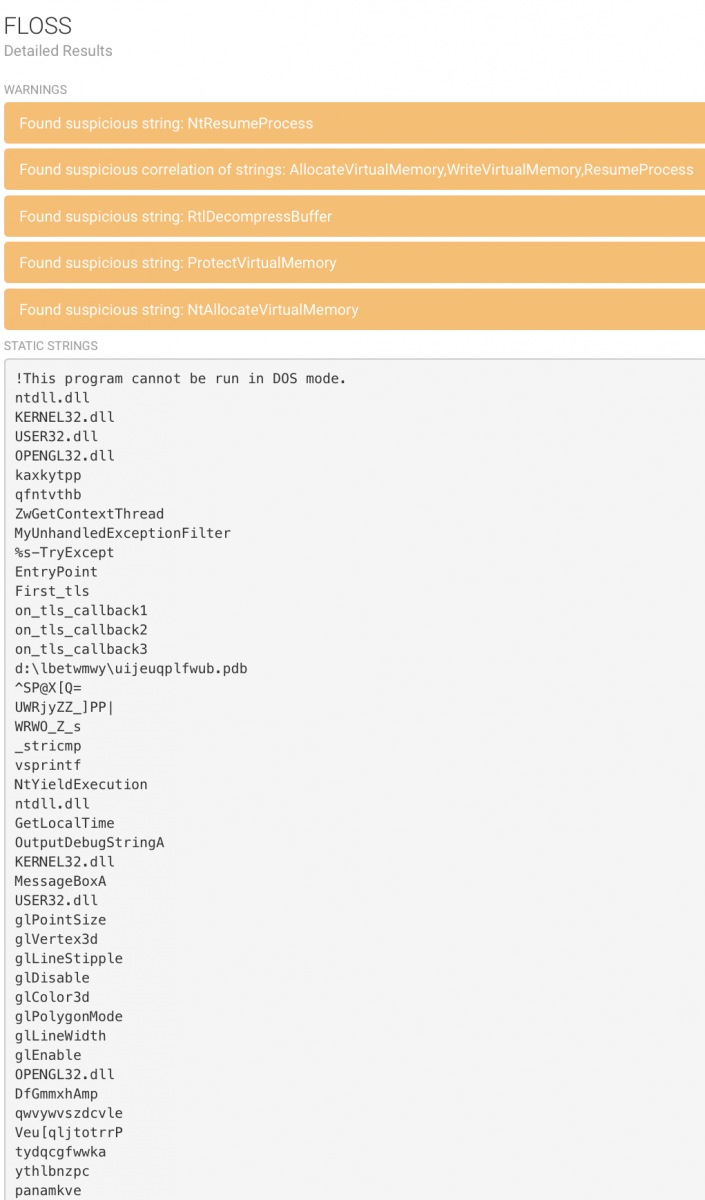This screenshot has width=705, height=1200.
Task: Select the ZwGetContextThread string
Action: [x=89, y=514]
